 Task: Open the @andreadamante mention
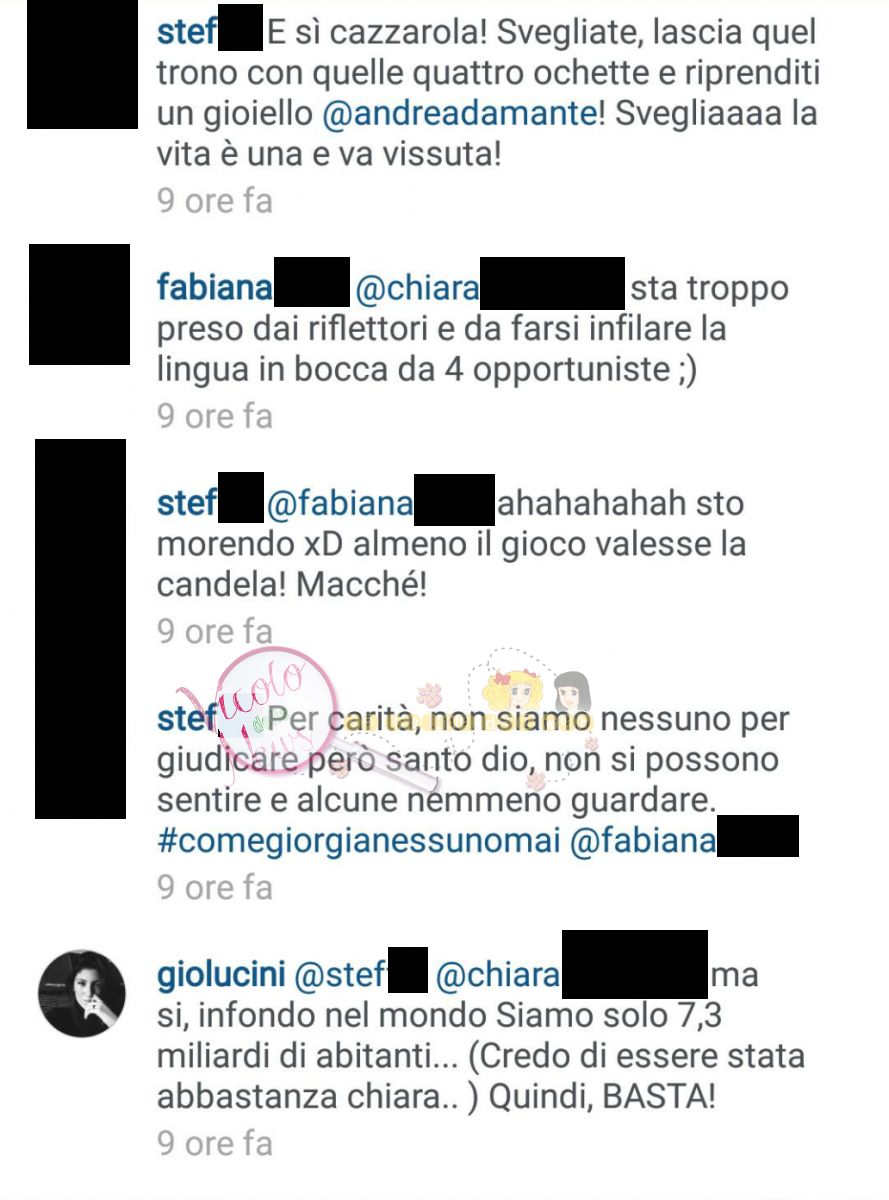(x=461, y=116)
